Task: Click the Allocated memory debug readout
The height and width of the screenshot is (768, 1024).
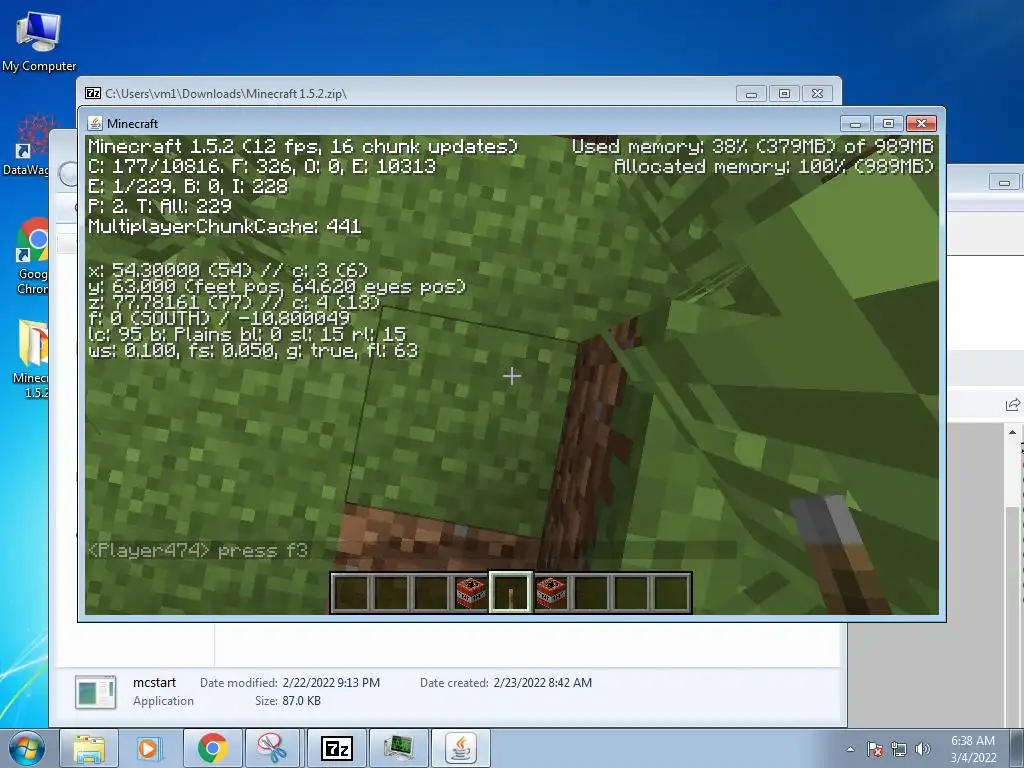Action: pos(775,167)
